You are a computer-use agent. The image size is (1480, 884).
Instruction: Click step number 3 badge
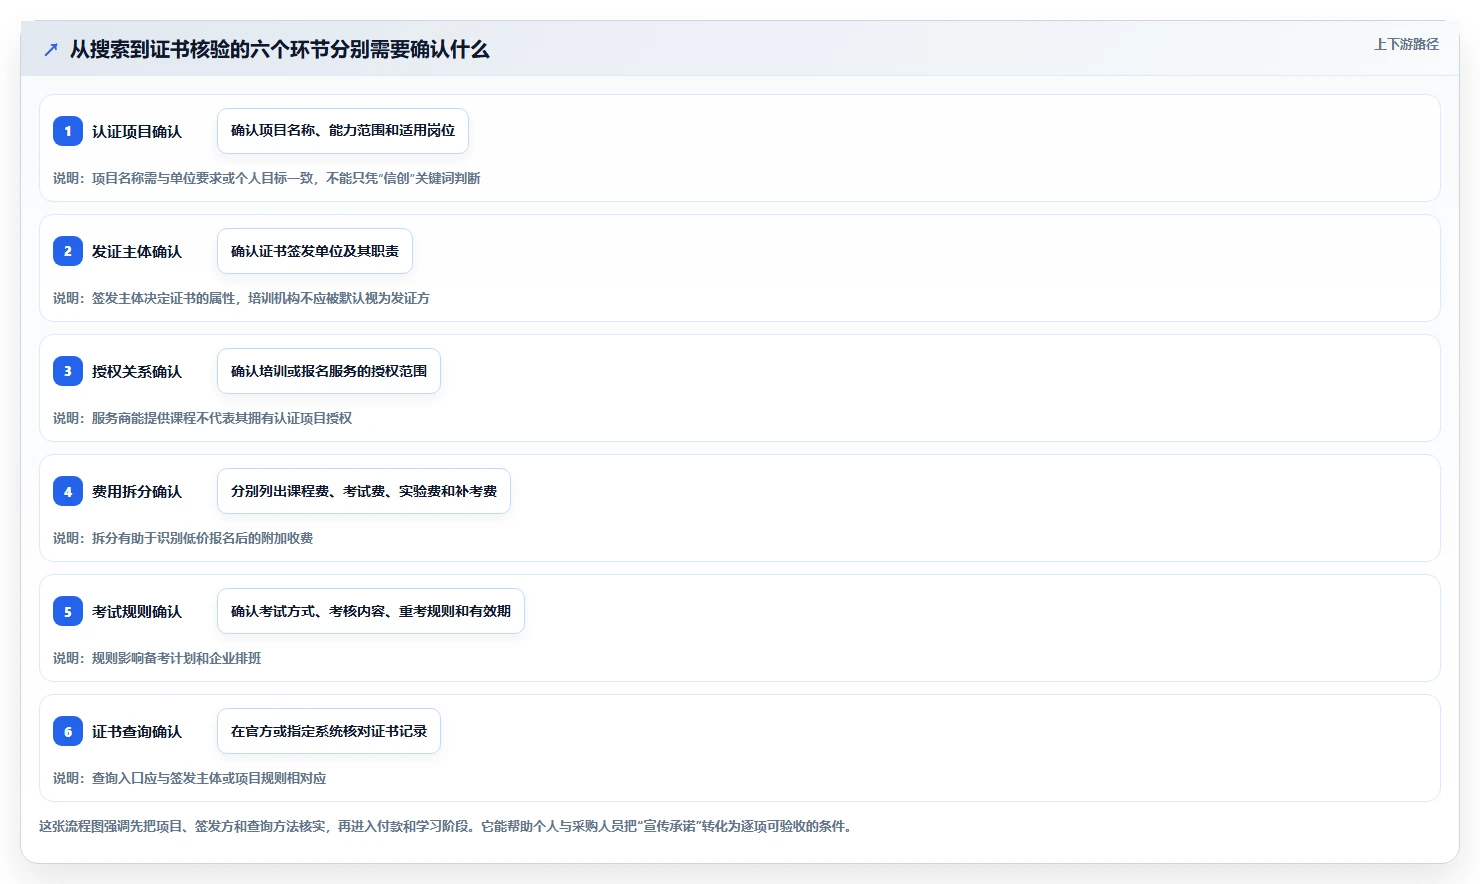click(x=68, y=371)
